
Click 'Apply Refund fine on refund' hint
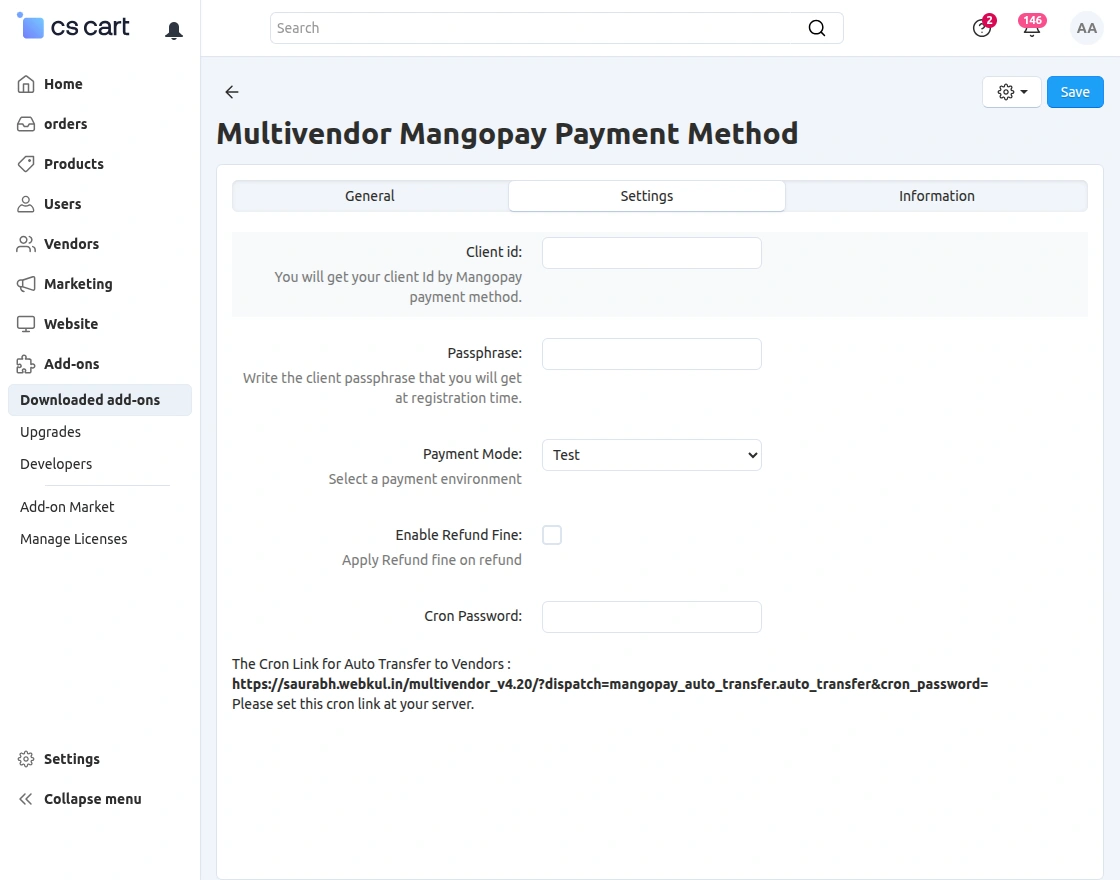pyautogui.click(x=431, y=560)
